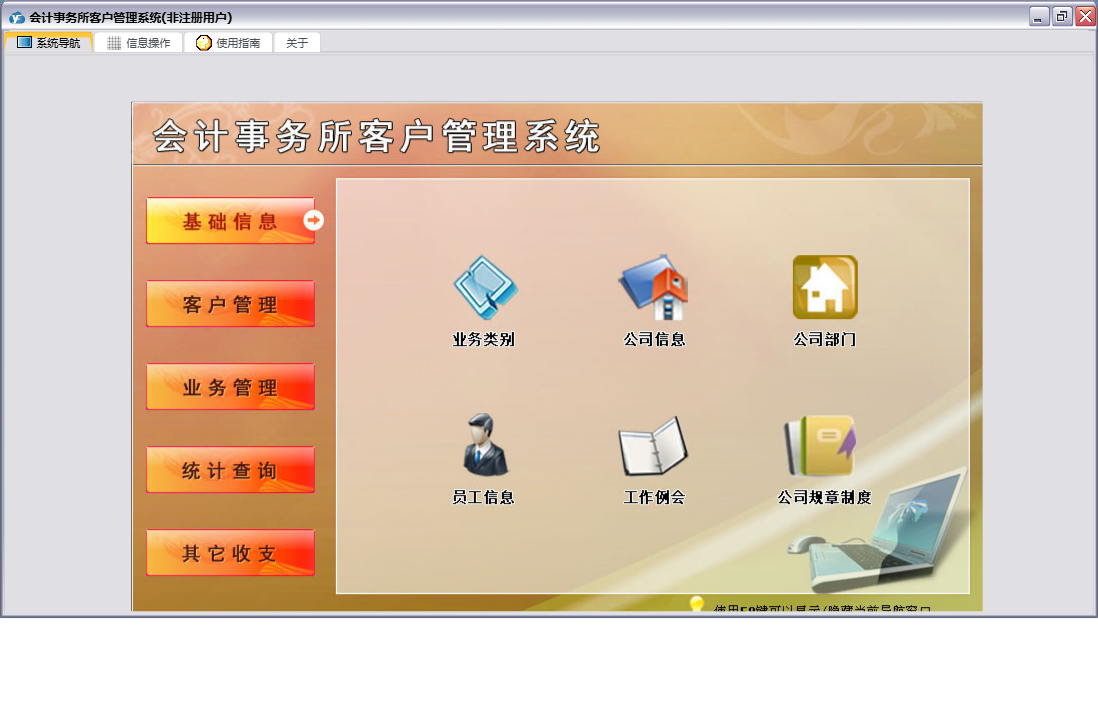Click the 公司部门 label text
The image size is (1098, 716).
coord(825,340)
